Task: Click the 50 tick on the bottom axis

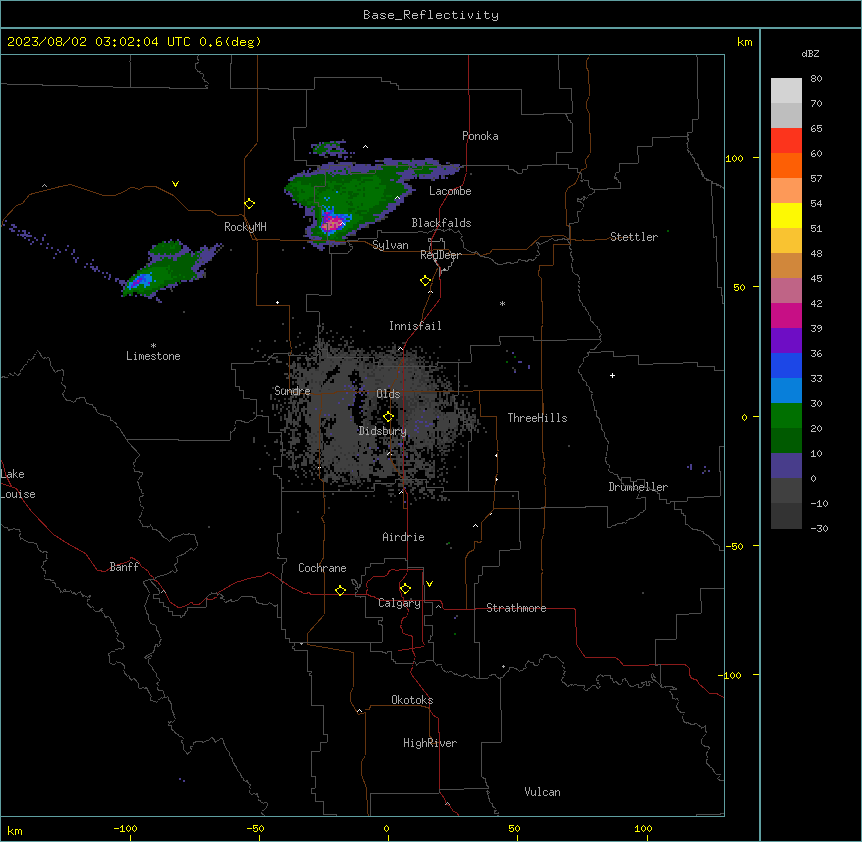Action: pyautogui.click(x=514, y=828)
